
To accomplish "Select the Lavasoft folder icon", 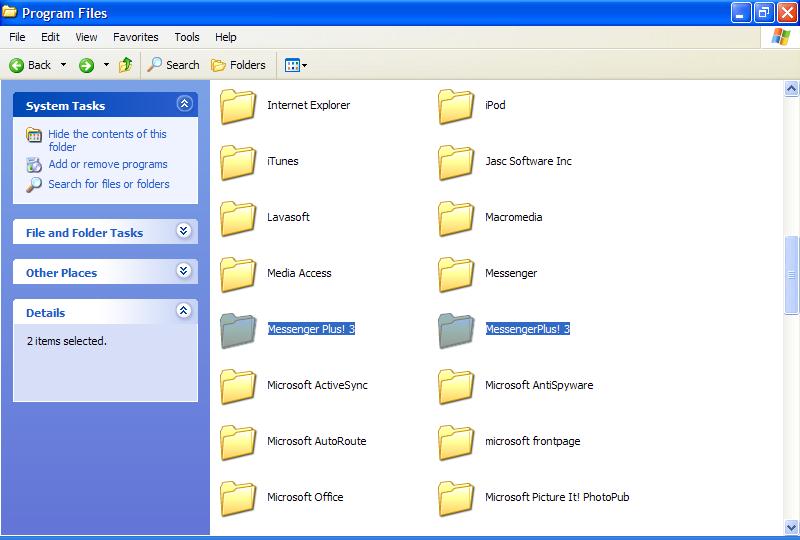I will pos(238,218).
